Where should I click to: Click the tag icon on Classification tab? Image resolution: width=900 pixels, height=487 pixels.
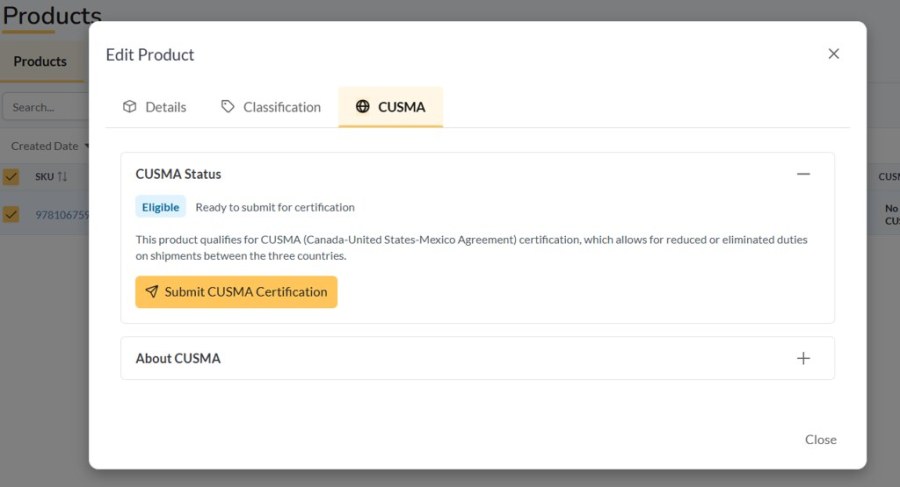point(228,106)
